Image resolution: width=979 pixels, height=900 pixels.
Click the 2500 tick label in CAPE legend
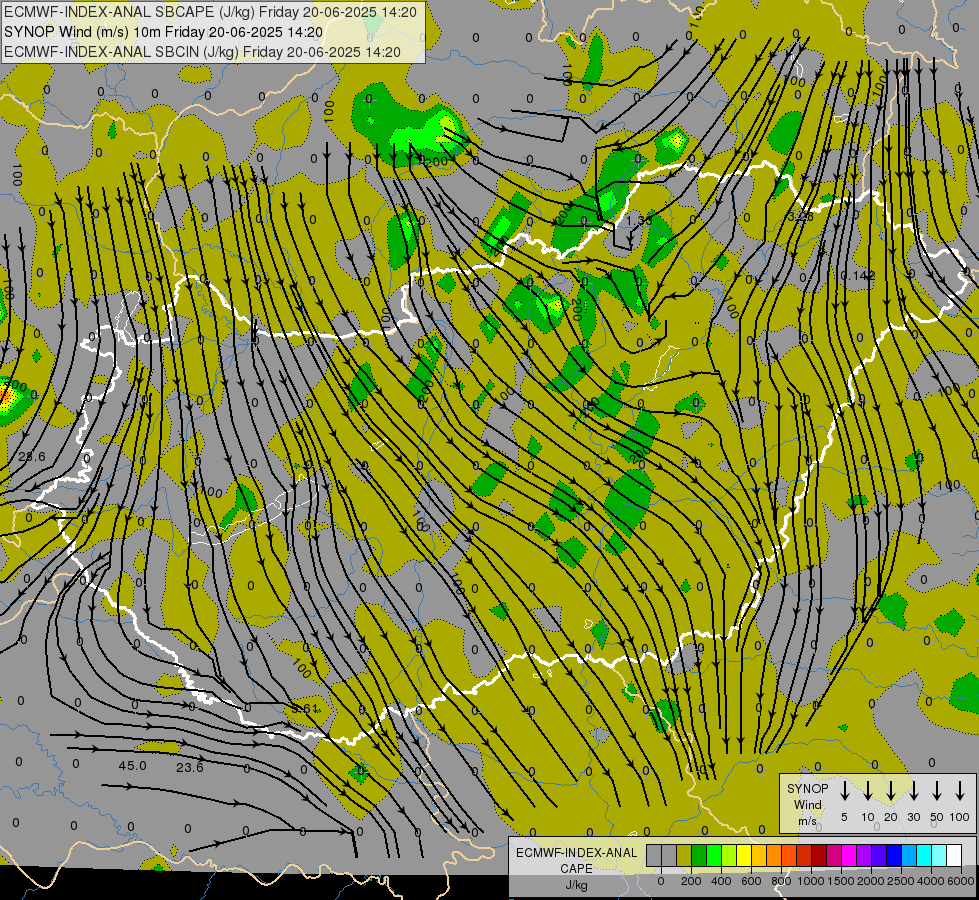tap(901, 881)
